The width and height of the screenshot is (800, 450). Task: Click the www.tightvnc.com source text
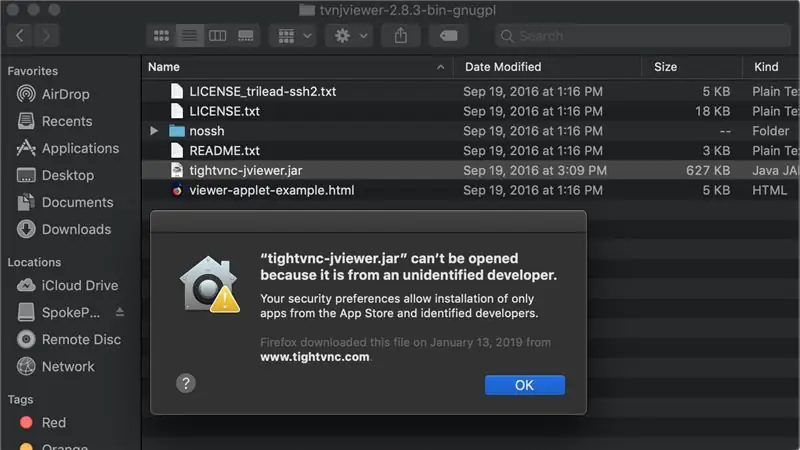(315, 357)
